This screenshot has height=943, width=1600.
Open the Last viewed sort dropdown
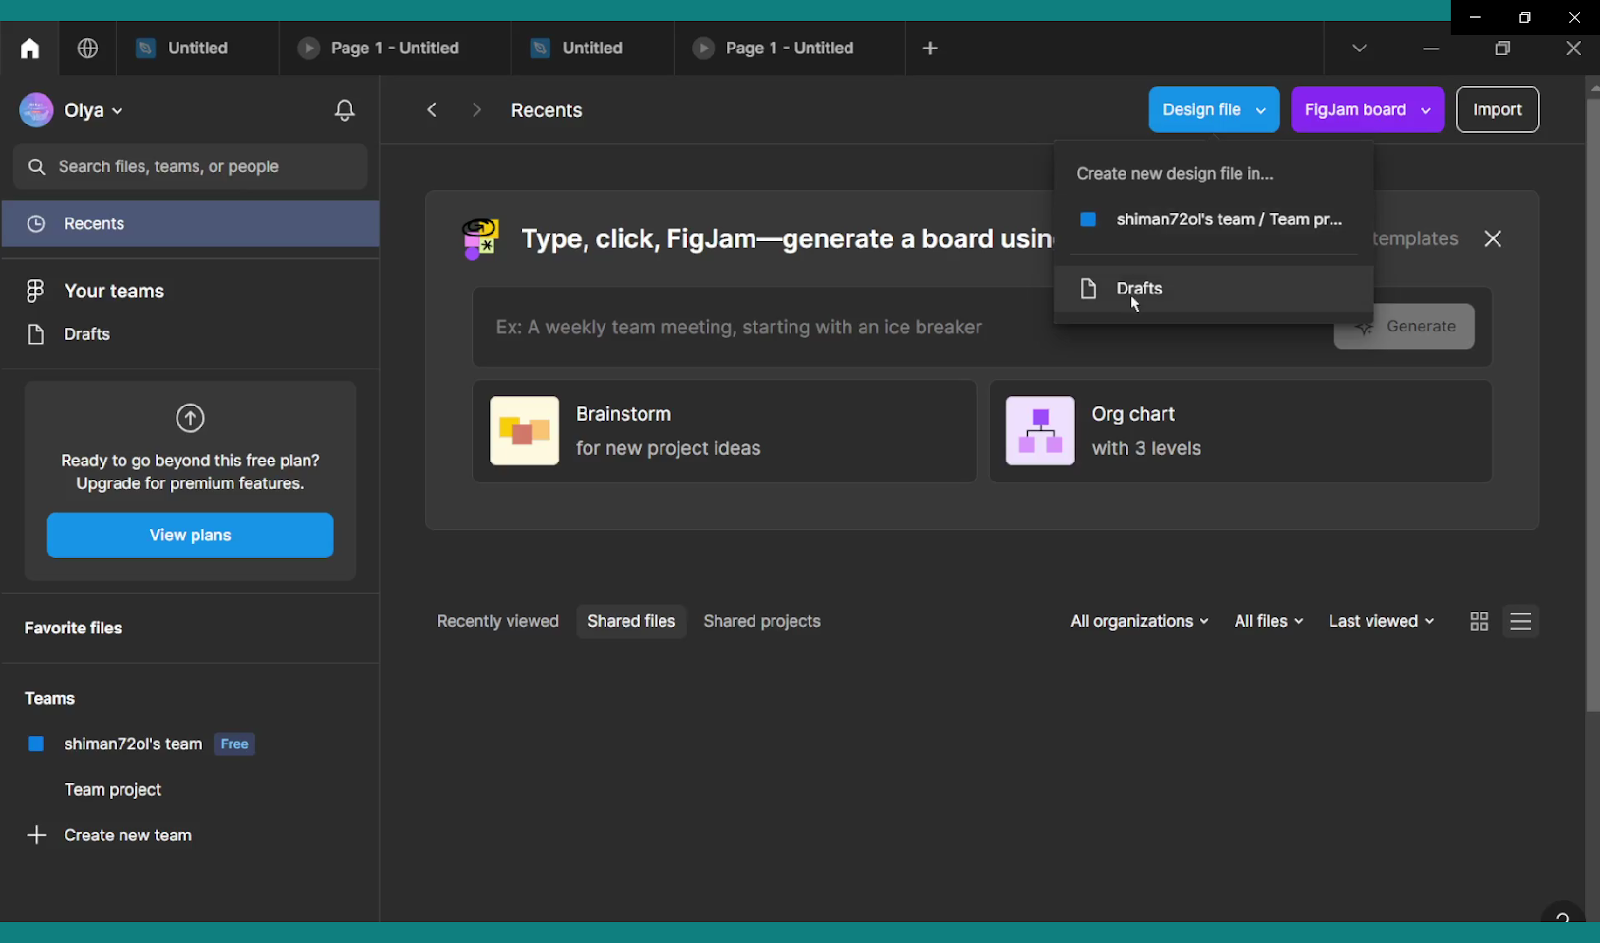click(1381, 622)
